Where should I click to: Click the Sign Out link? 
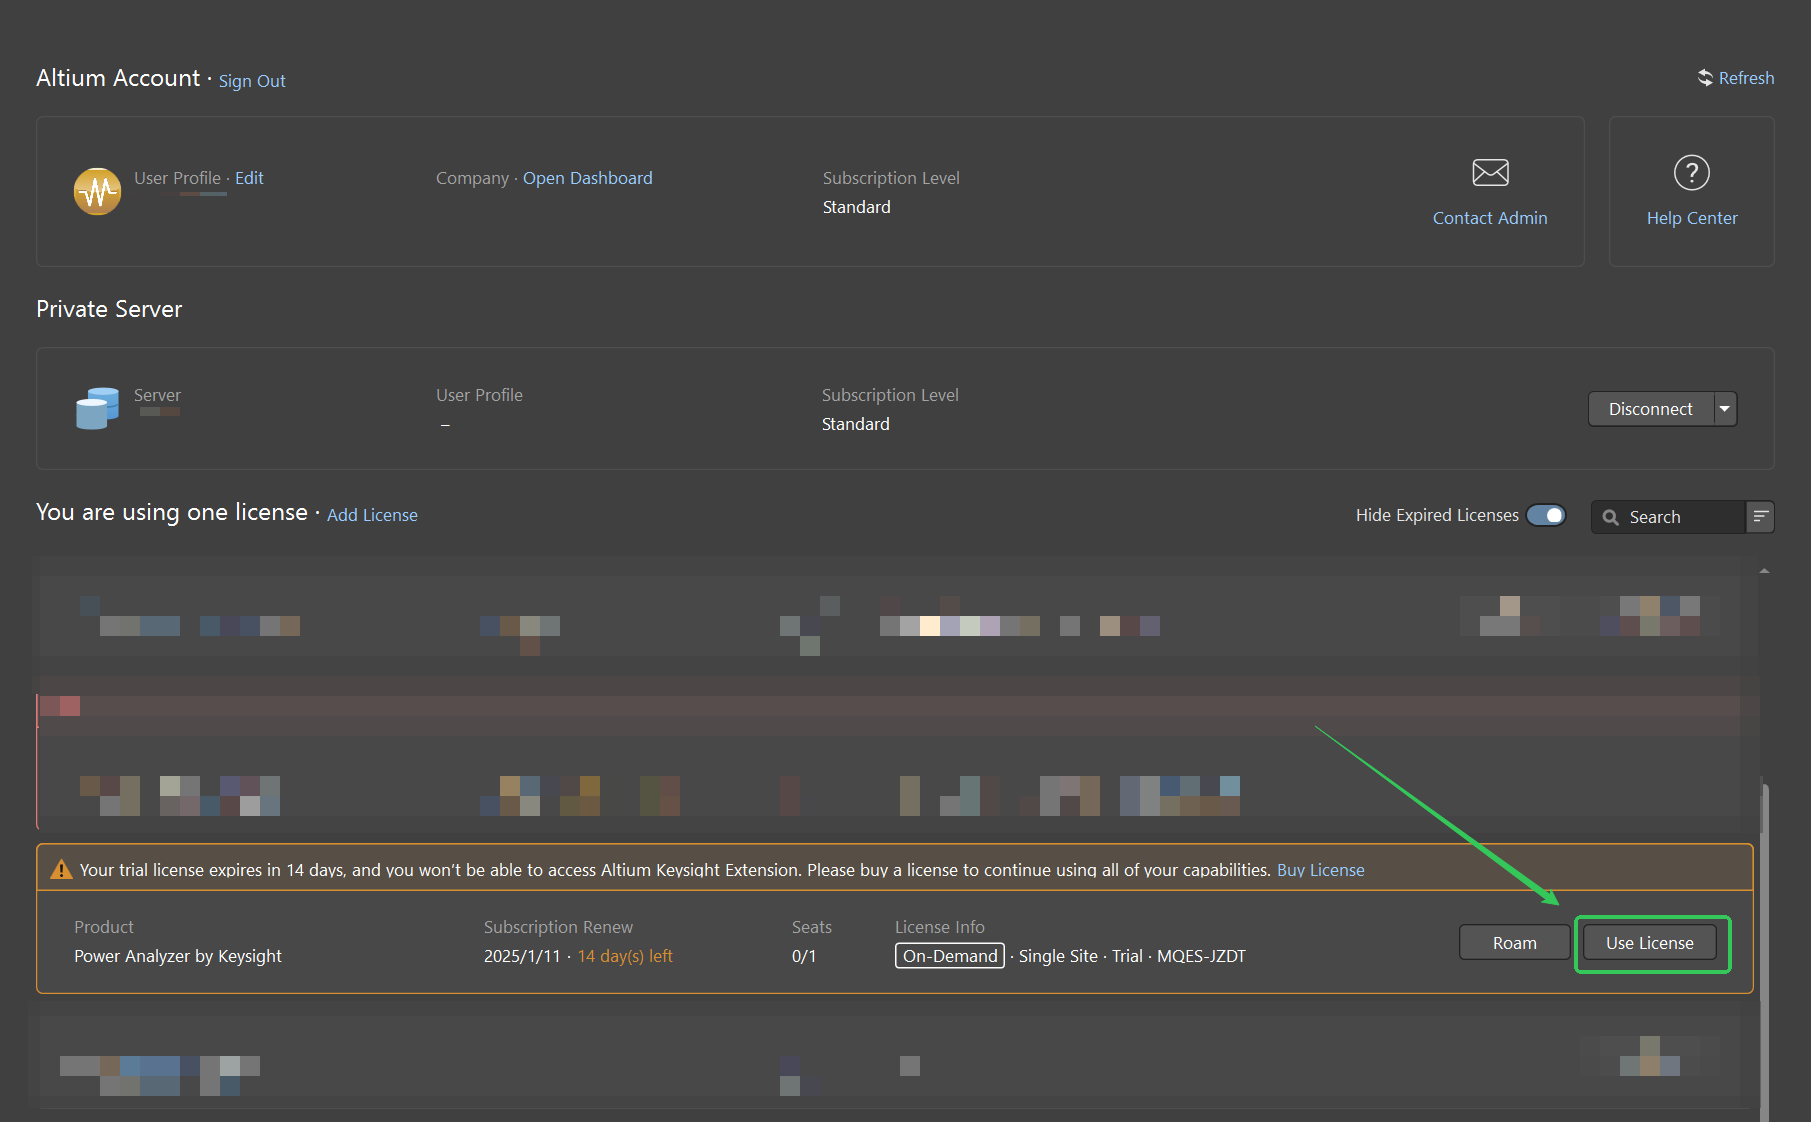coord(252,81)
